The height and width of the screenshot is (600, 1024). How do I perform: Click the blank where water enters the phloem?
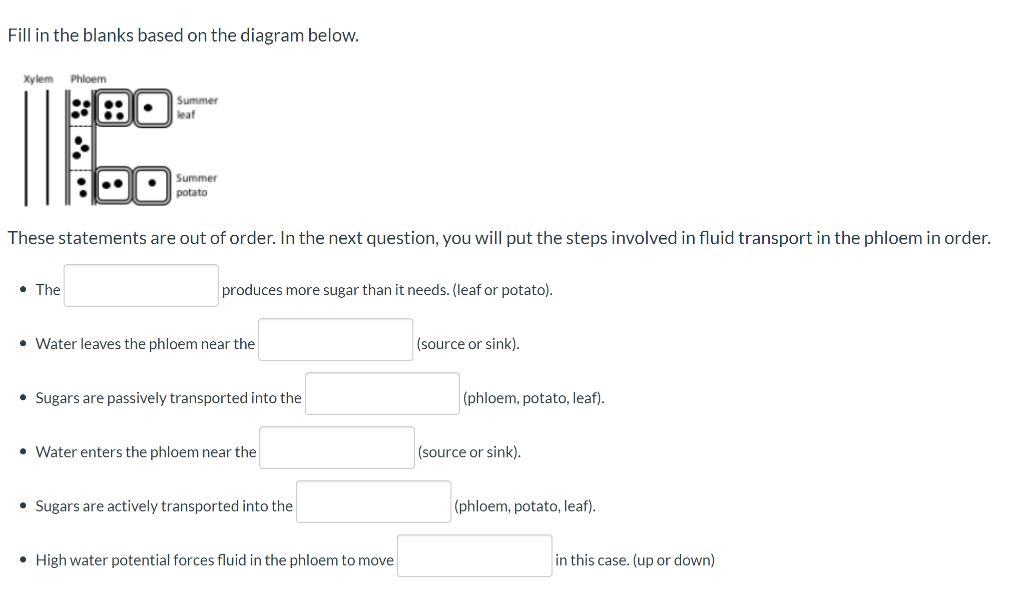click(336, 447)
